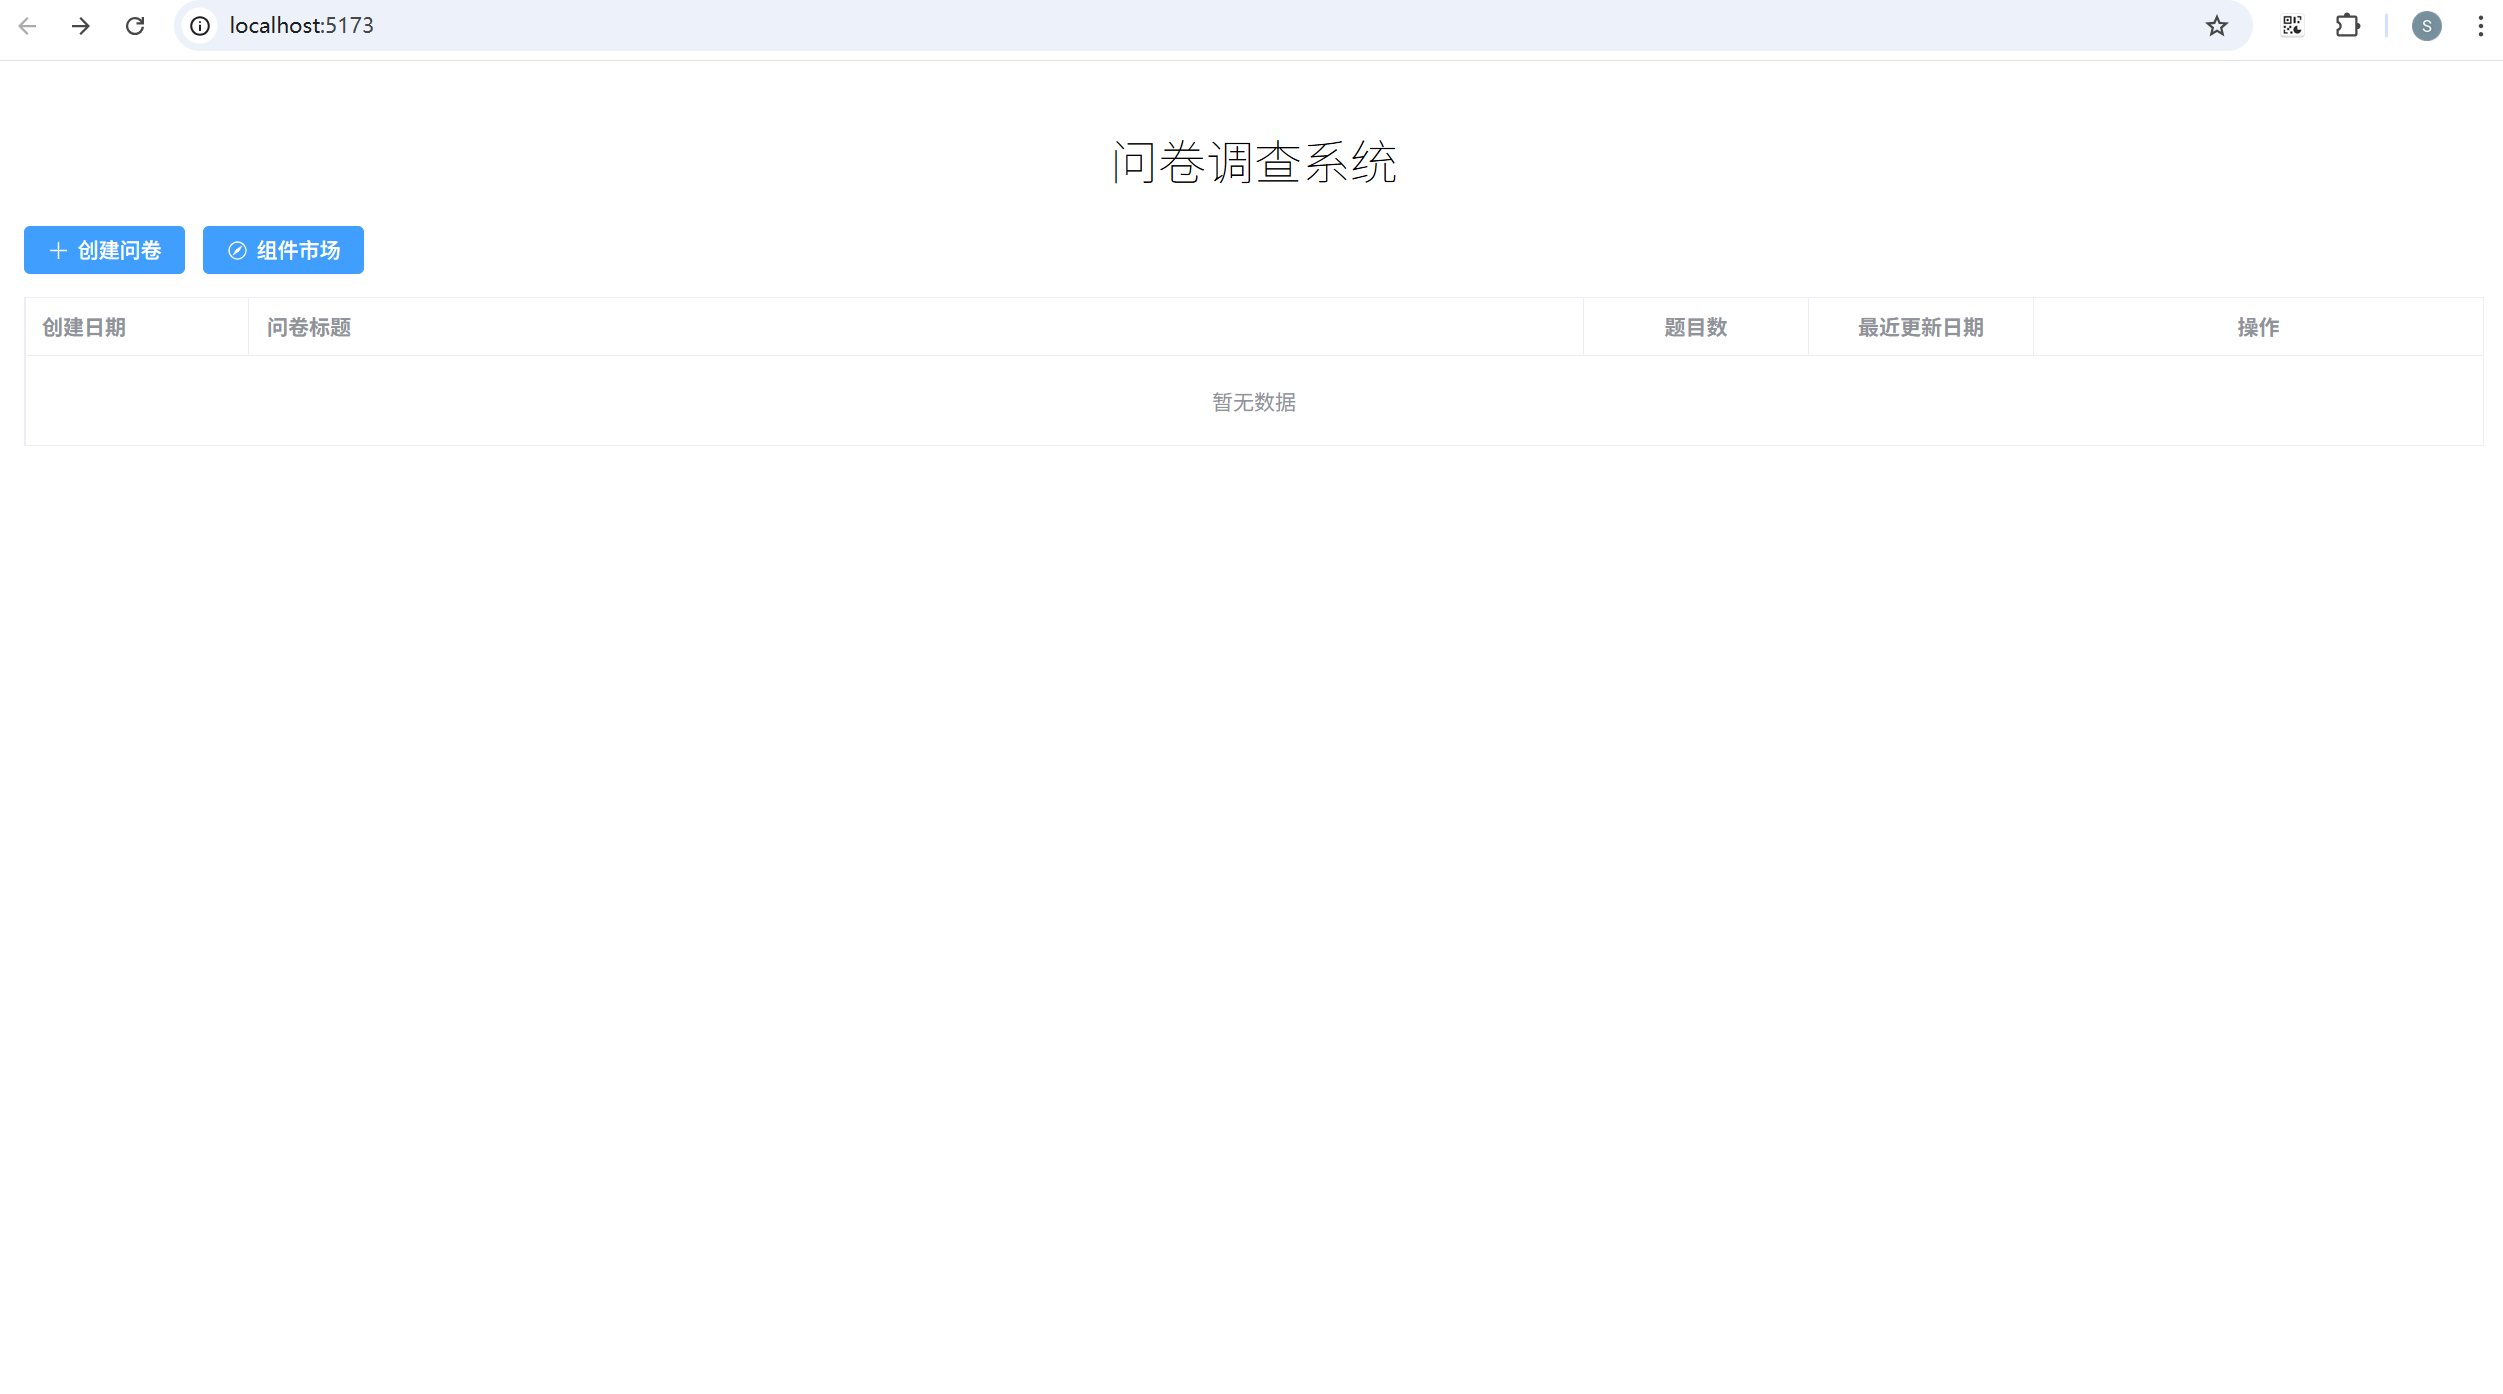The image size is (2503, 1394).
Task: Reload the page with refresh icon
Action: [135, 26]
